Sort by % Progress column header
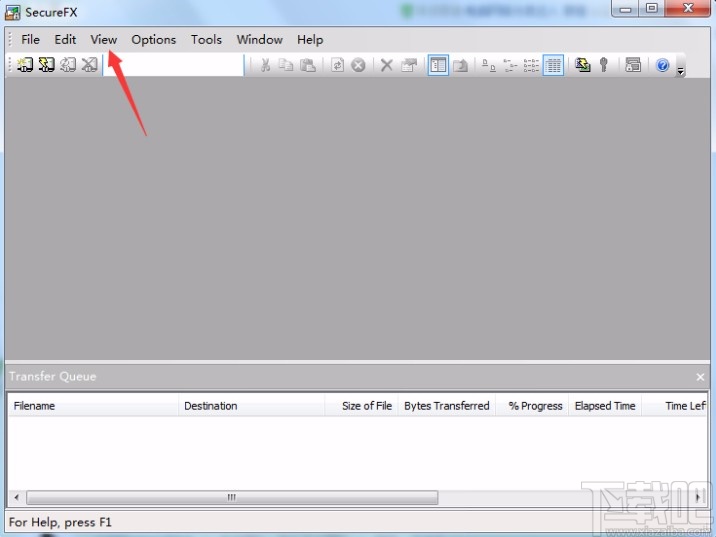The image size is (716, 537). click(532, 406)
